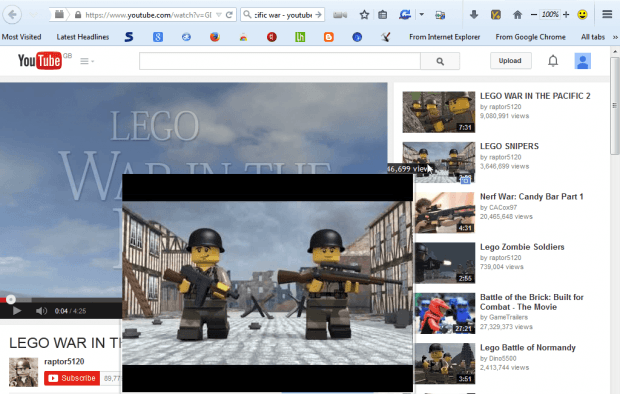Open the Nerf War: Candy Bar Part 1 title
The image size is (620, 394).
tap(531, 197)
